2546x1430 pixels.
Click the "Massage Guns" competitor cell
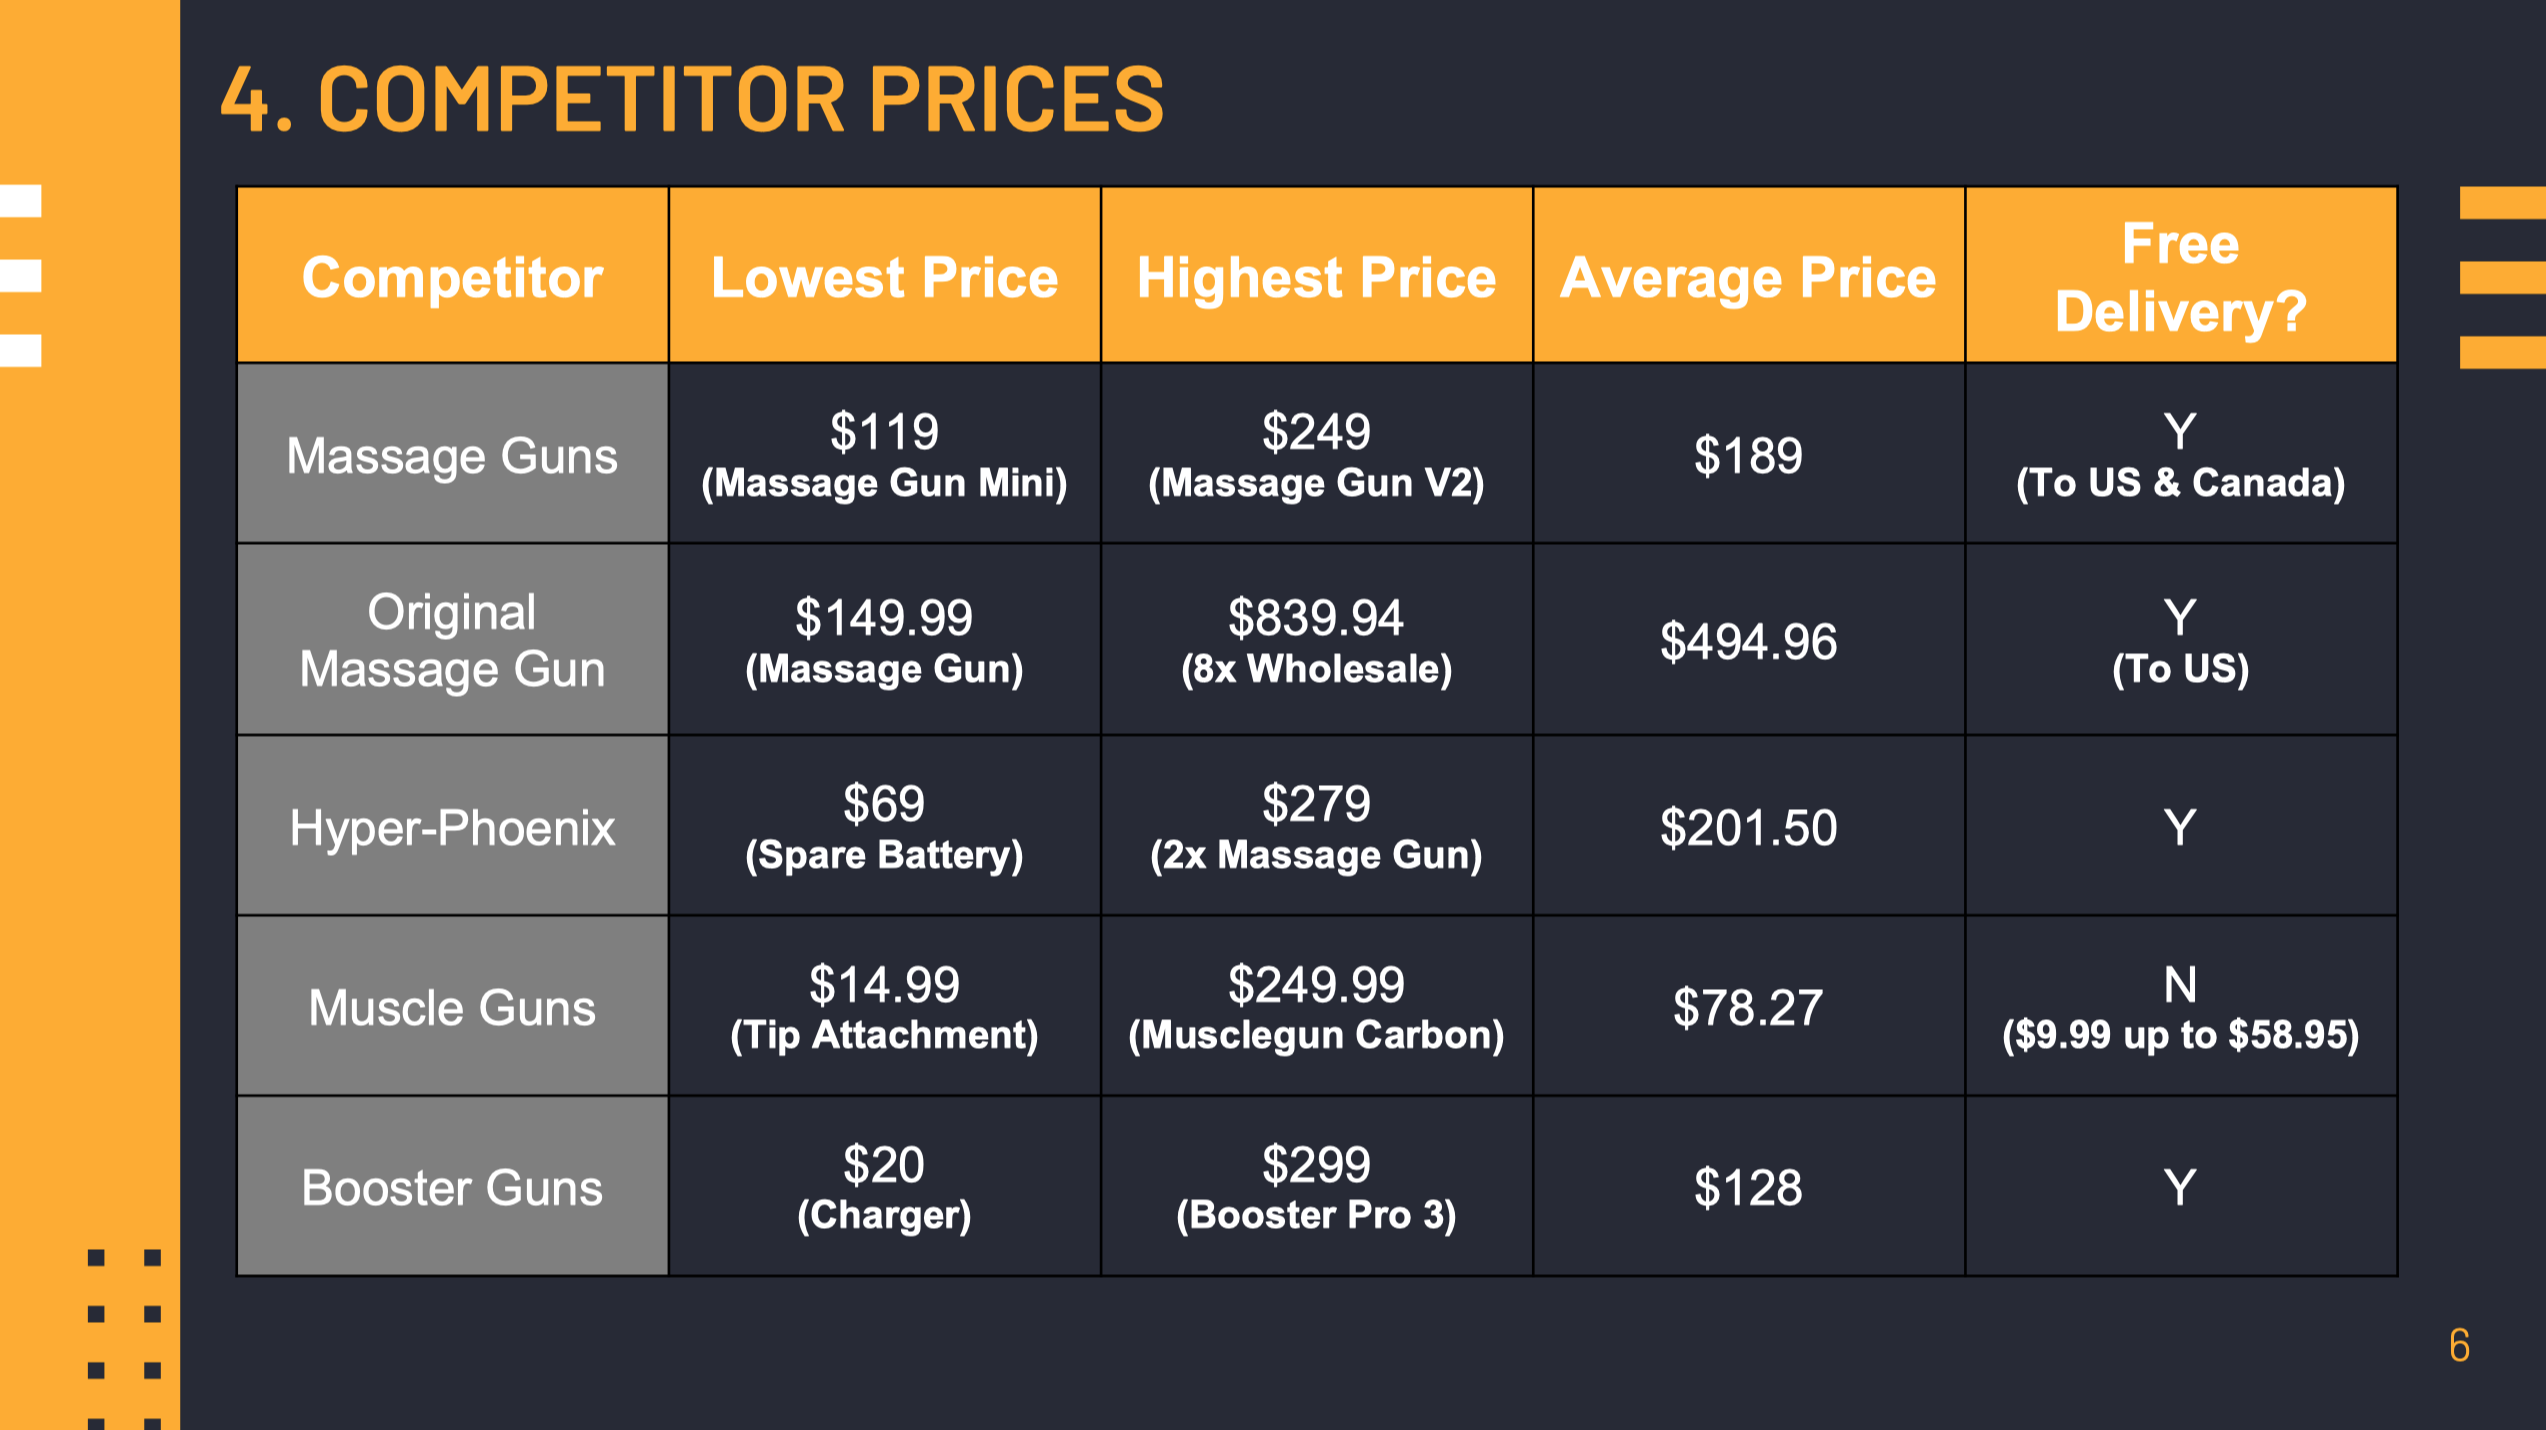click(x=452, y=454)
